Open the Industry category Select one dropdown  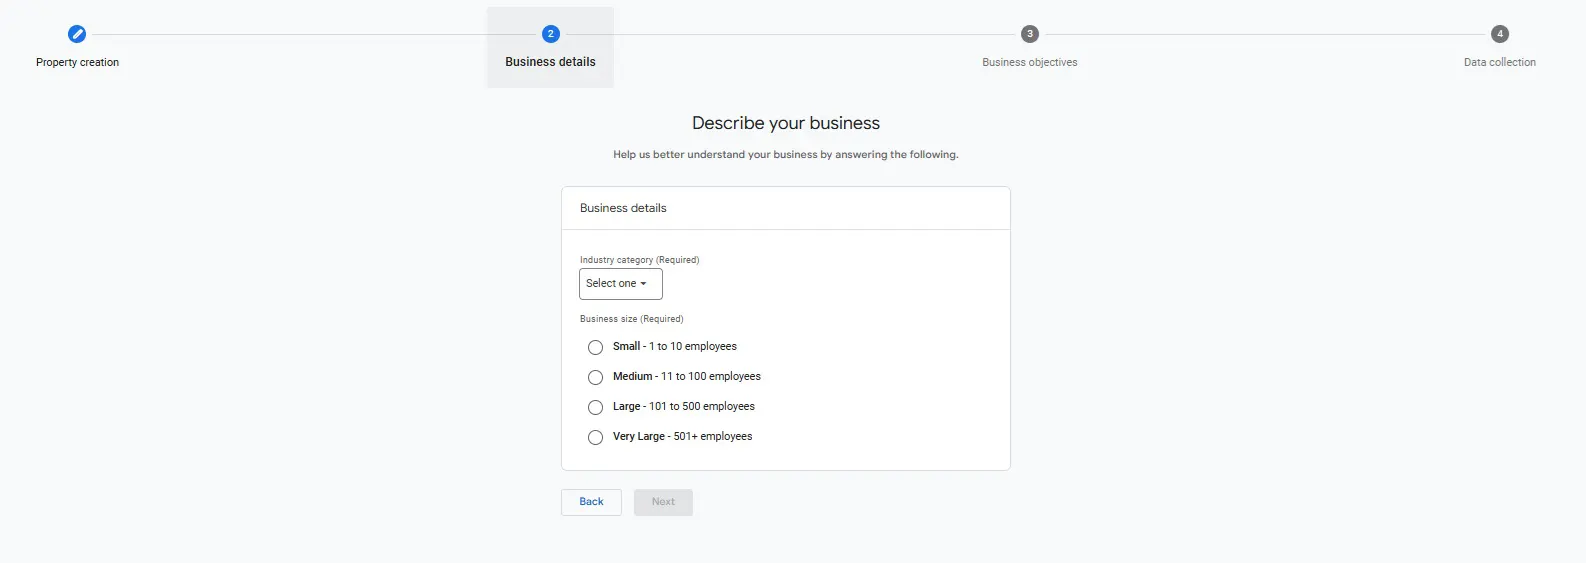[620, 284]
